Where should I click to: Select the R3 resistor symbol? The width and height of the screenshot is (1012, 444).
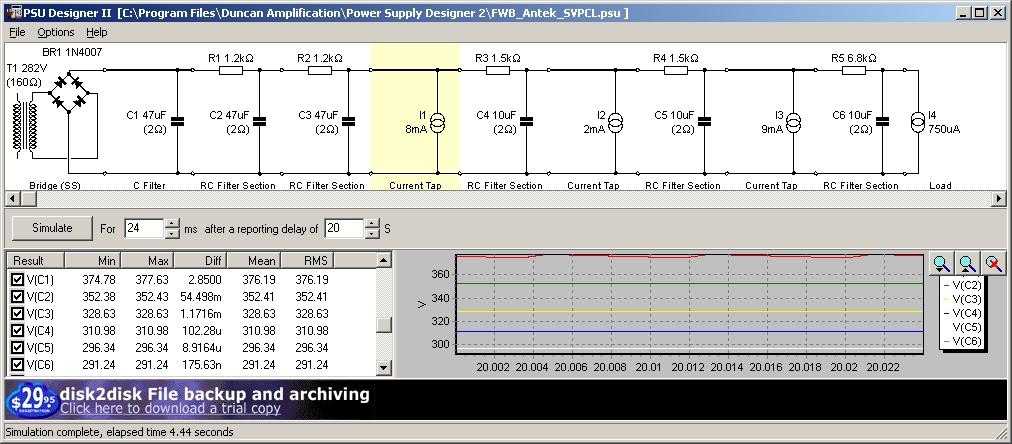pyautogui.click(x=498, y=70)
